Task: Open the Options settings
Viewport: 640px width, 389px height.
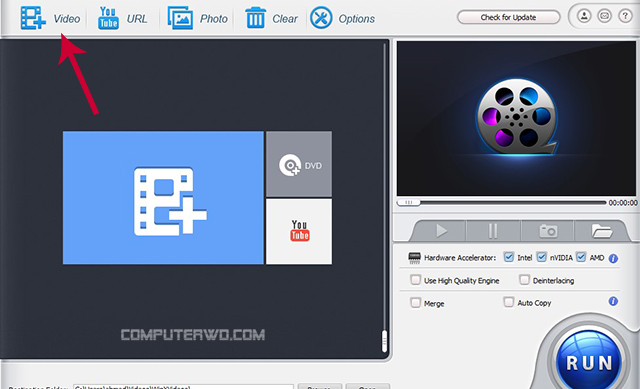Action: point(342,18)
